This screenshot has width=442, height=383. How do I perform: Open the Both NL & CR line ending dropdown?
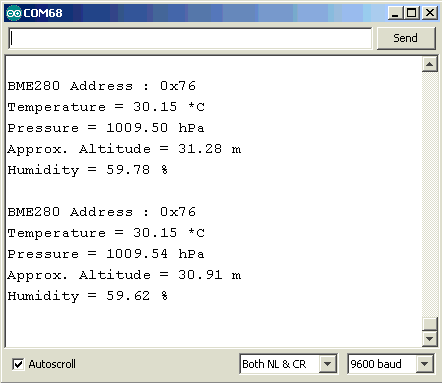(288, 364)
